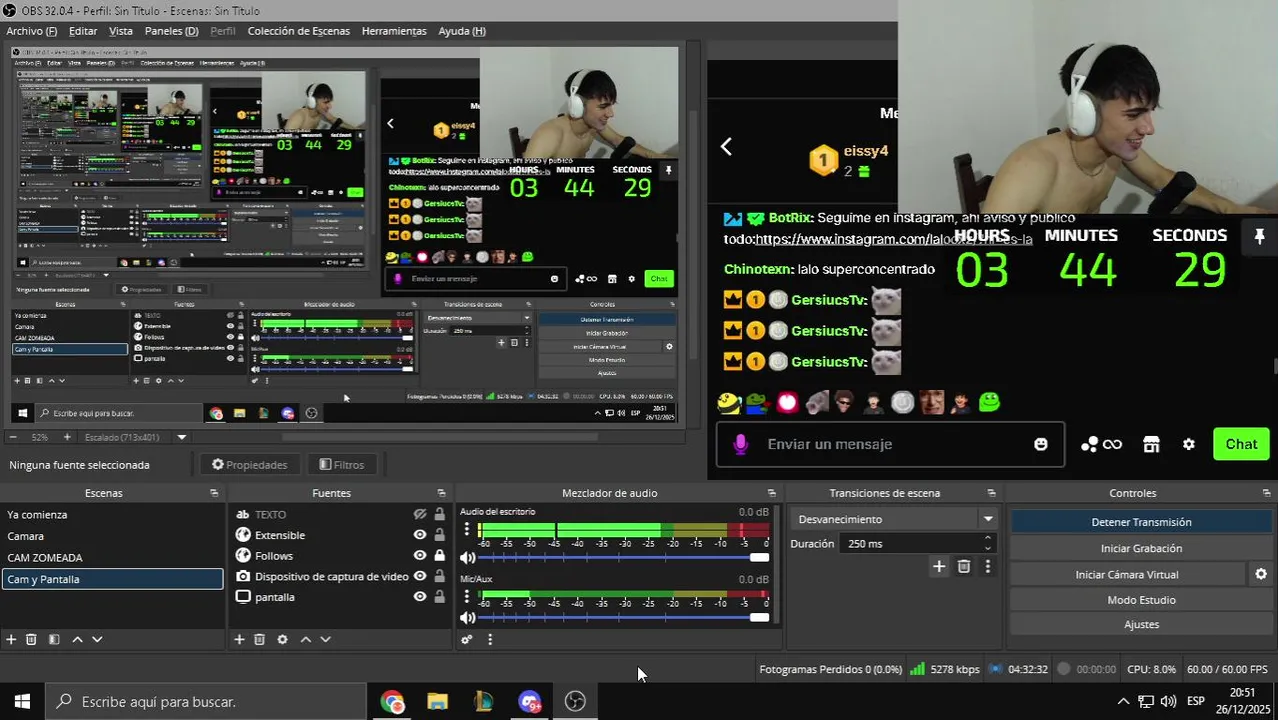Hide the pantalla source
The height and width of the screenshot is (720, 1278).
tap(420, 597)
